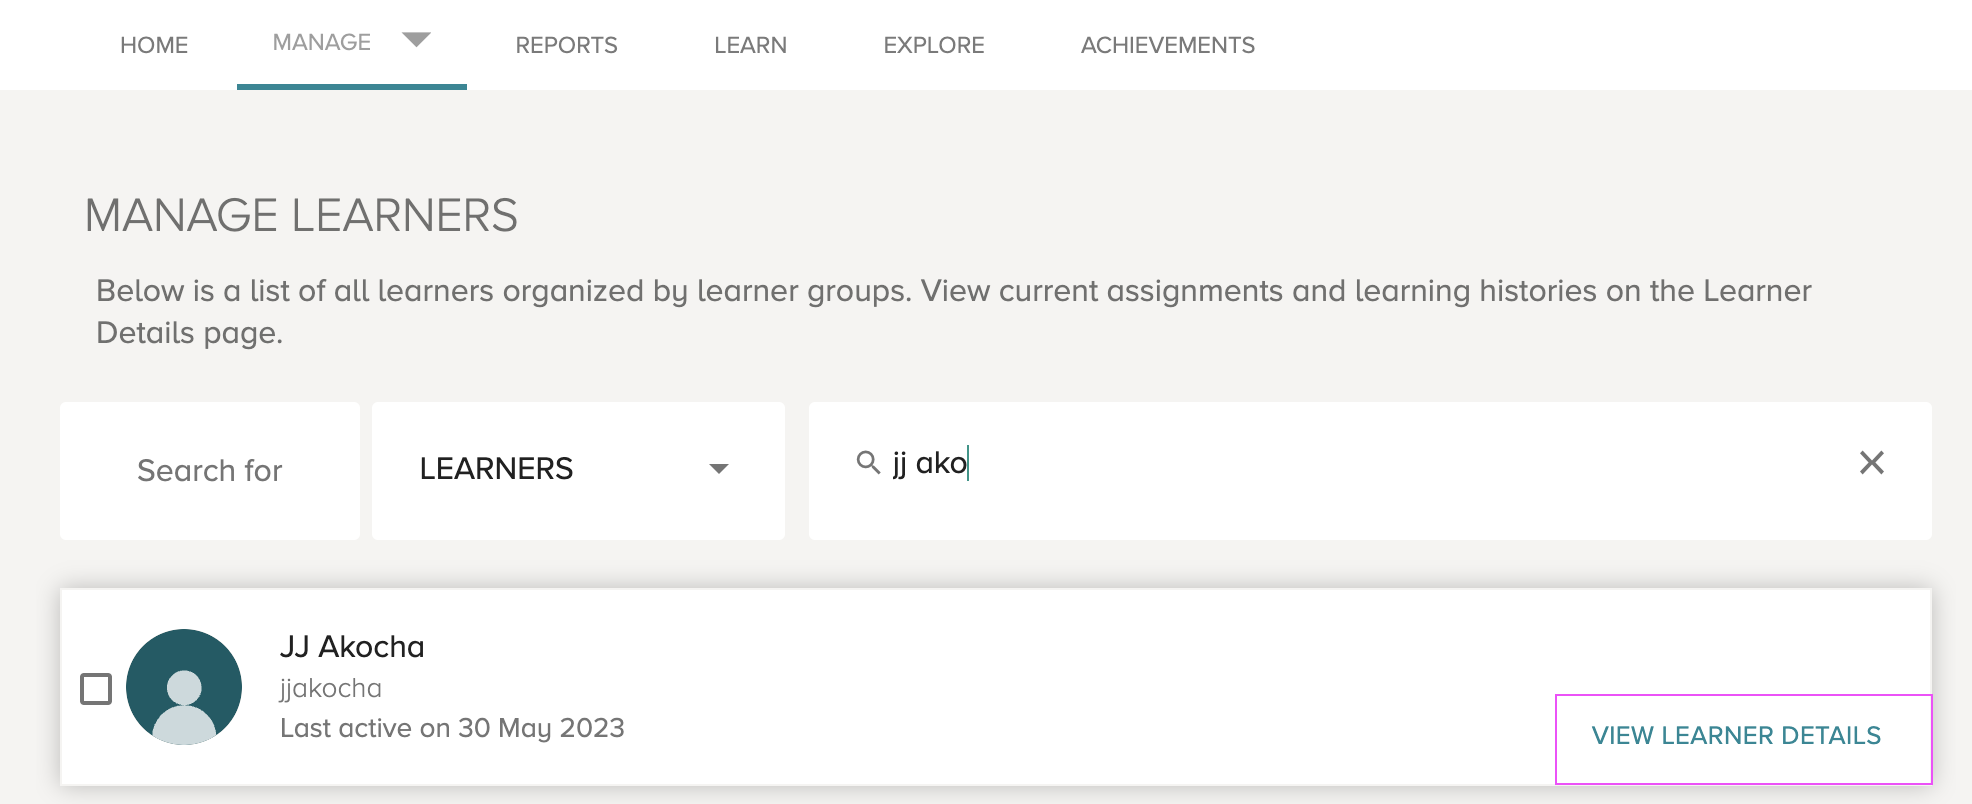
Task: Open the ACHIEVEMENTS tab
Action: [1167, 45]
